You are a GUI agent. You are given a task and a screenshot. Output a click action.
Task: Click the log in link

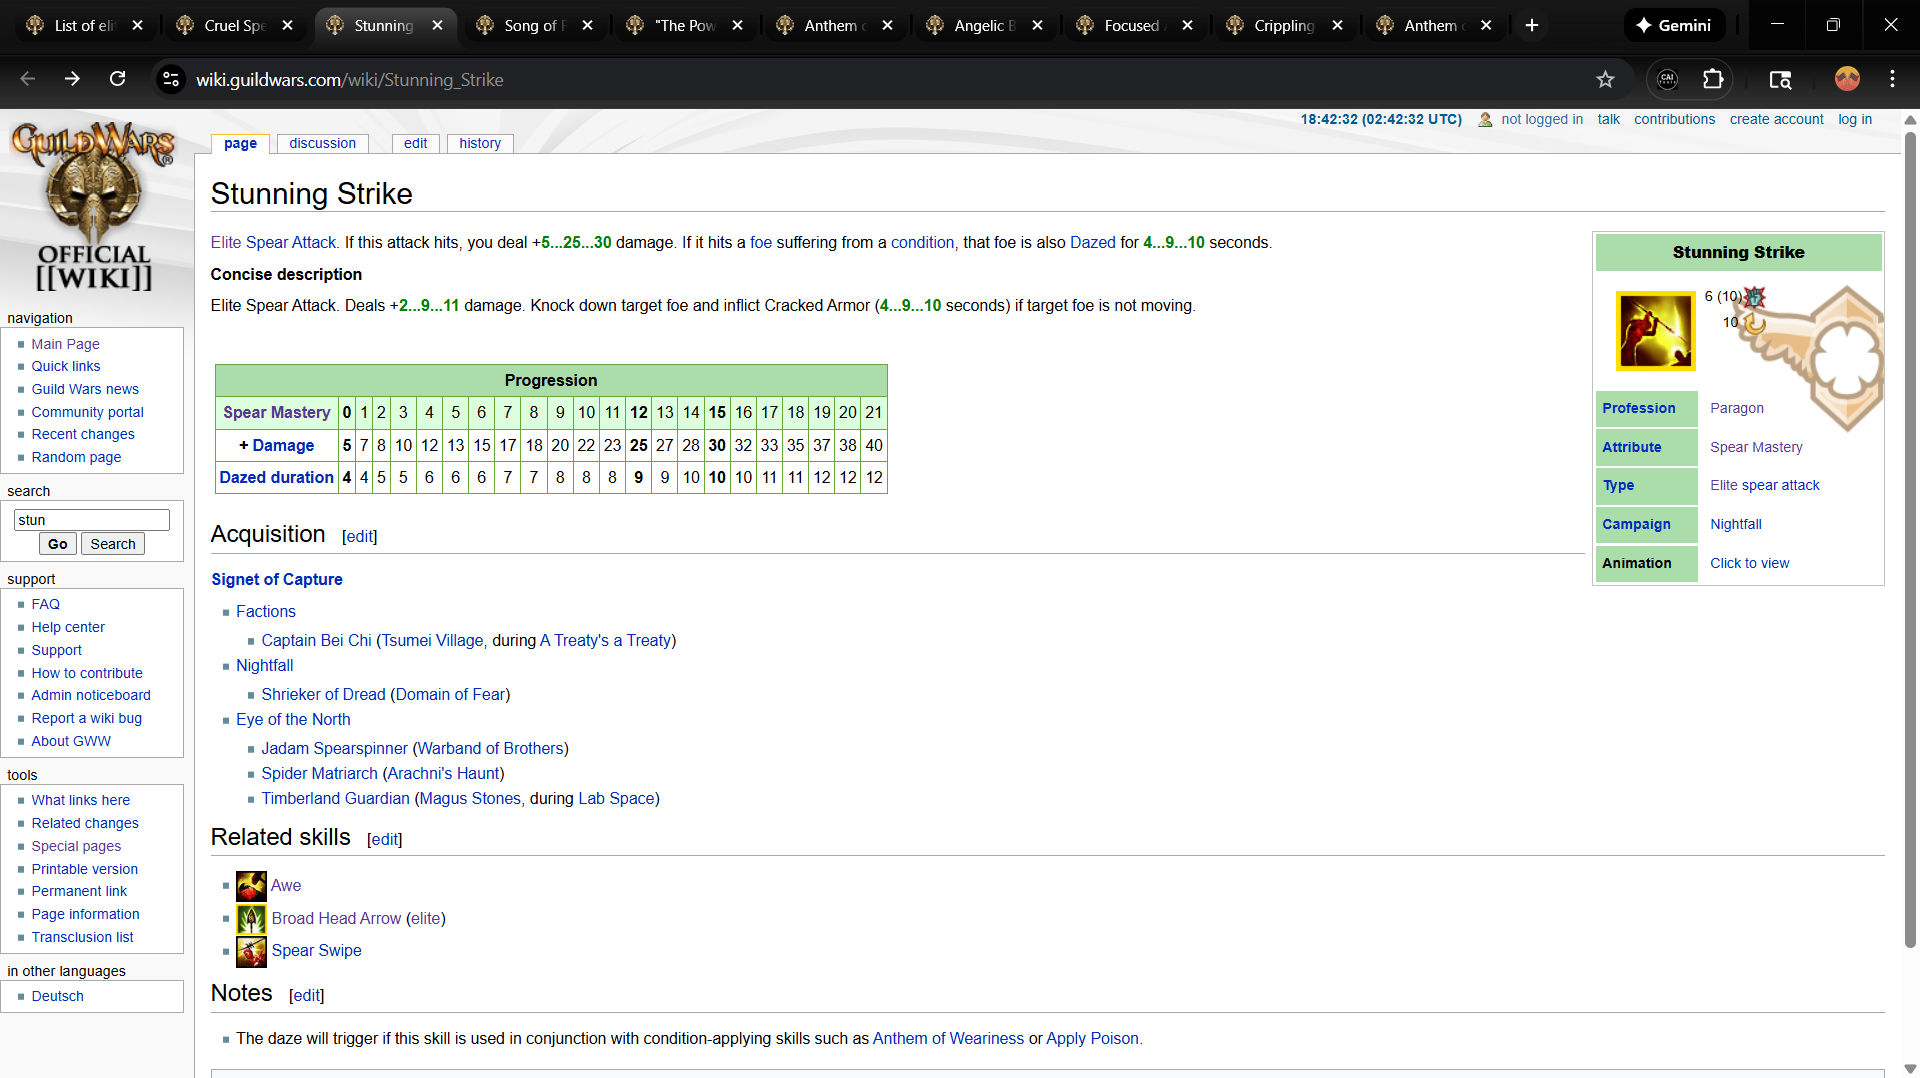pyautogui.click(x=1855, y=119)
